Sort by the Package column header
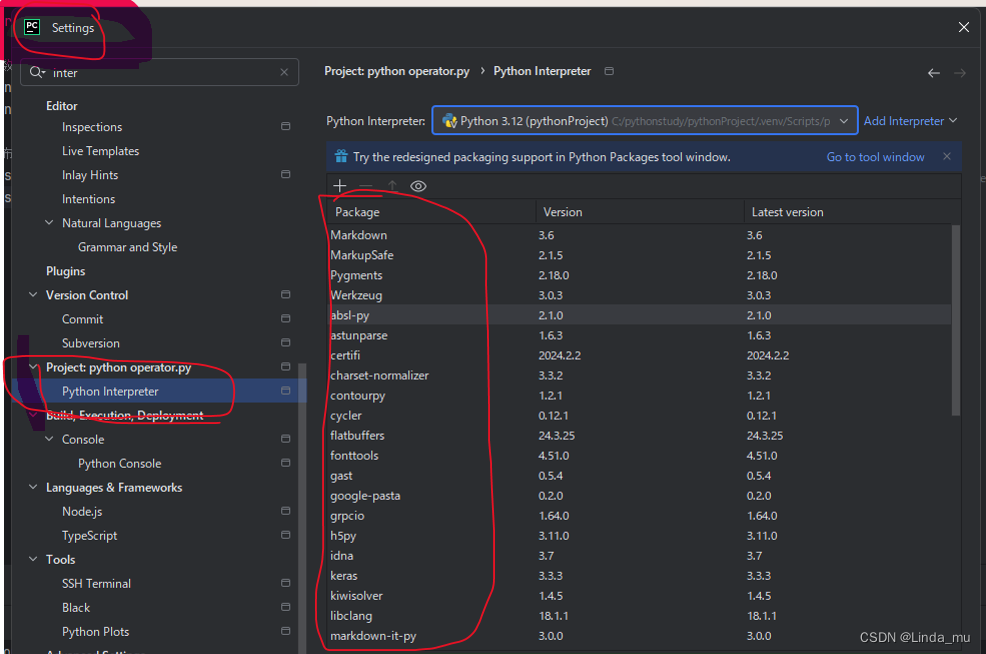 (x=431, y=212)
